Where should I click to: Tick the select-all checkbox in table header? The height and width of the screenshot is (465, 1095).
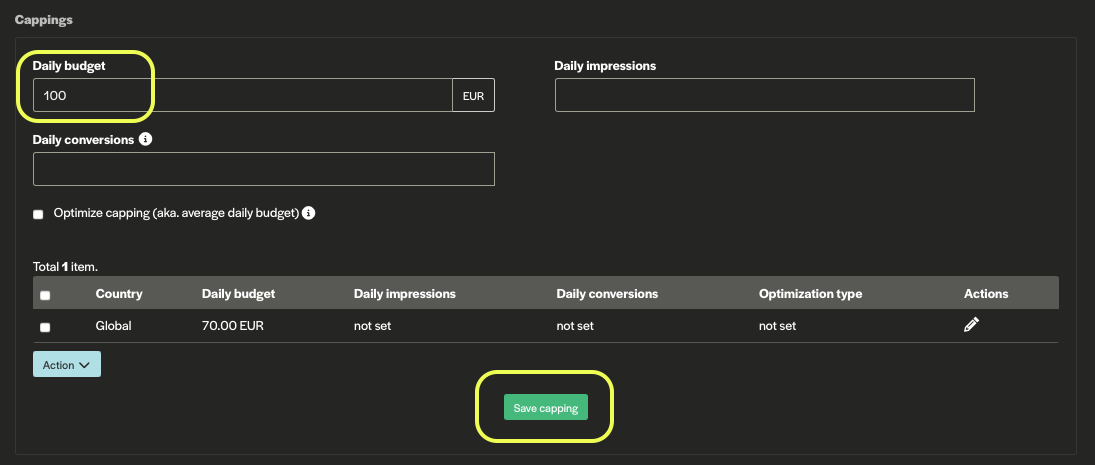[45, 295]
